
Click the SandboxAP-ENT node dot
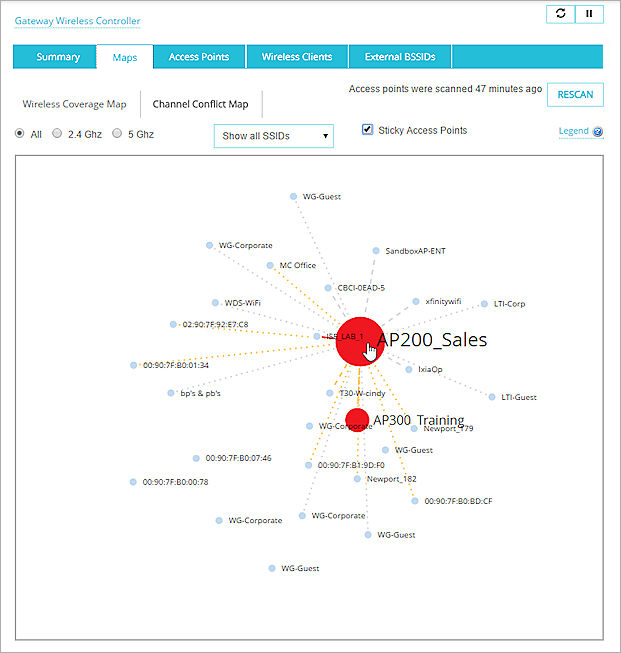pyautogui.click(x=376, y=251)
